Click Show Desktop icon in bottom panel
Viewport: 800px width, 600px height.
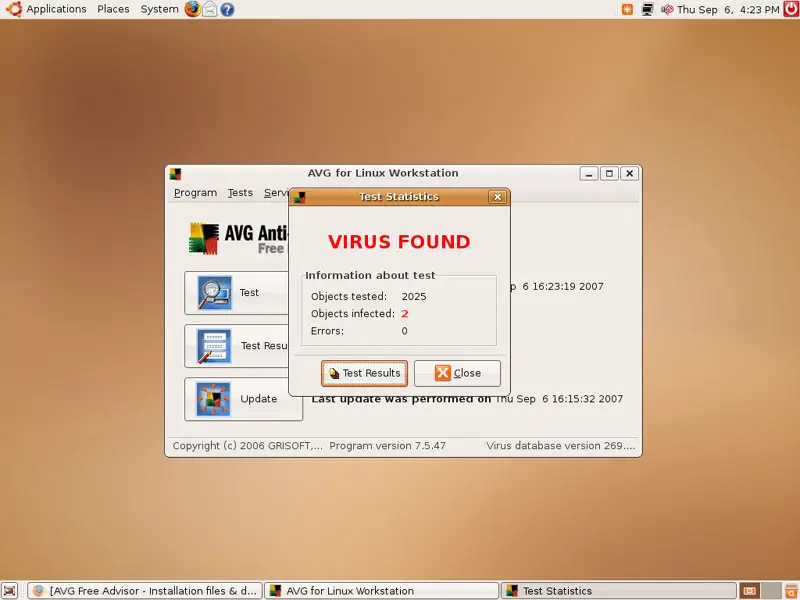point(10,591)
